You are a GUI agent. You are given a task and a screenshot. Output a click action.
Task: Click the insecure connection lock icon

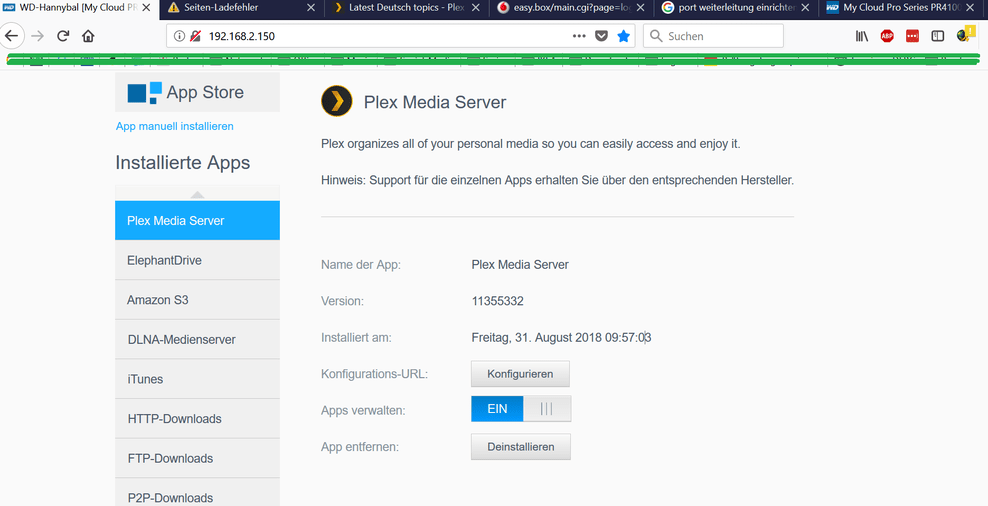click(x=195, y=36)
